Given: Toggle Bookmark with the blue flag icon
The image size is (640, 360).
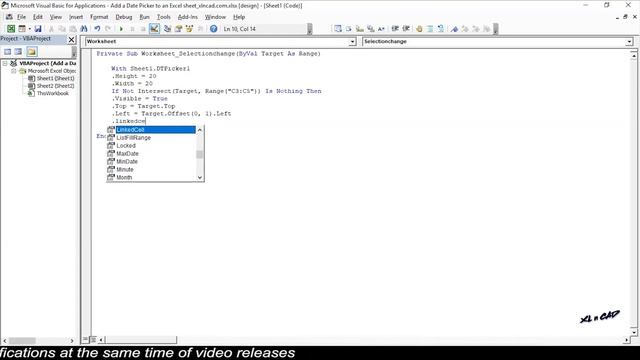Looking at the screenshot, I should pyautogui.click(x=454, y=29).
